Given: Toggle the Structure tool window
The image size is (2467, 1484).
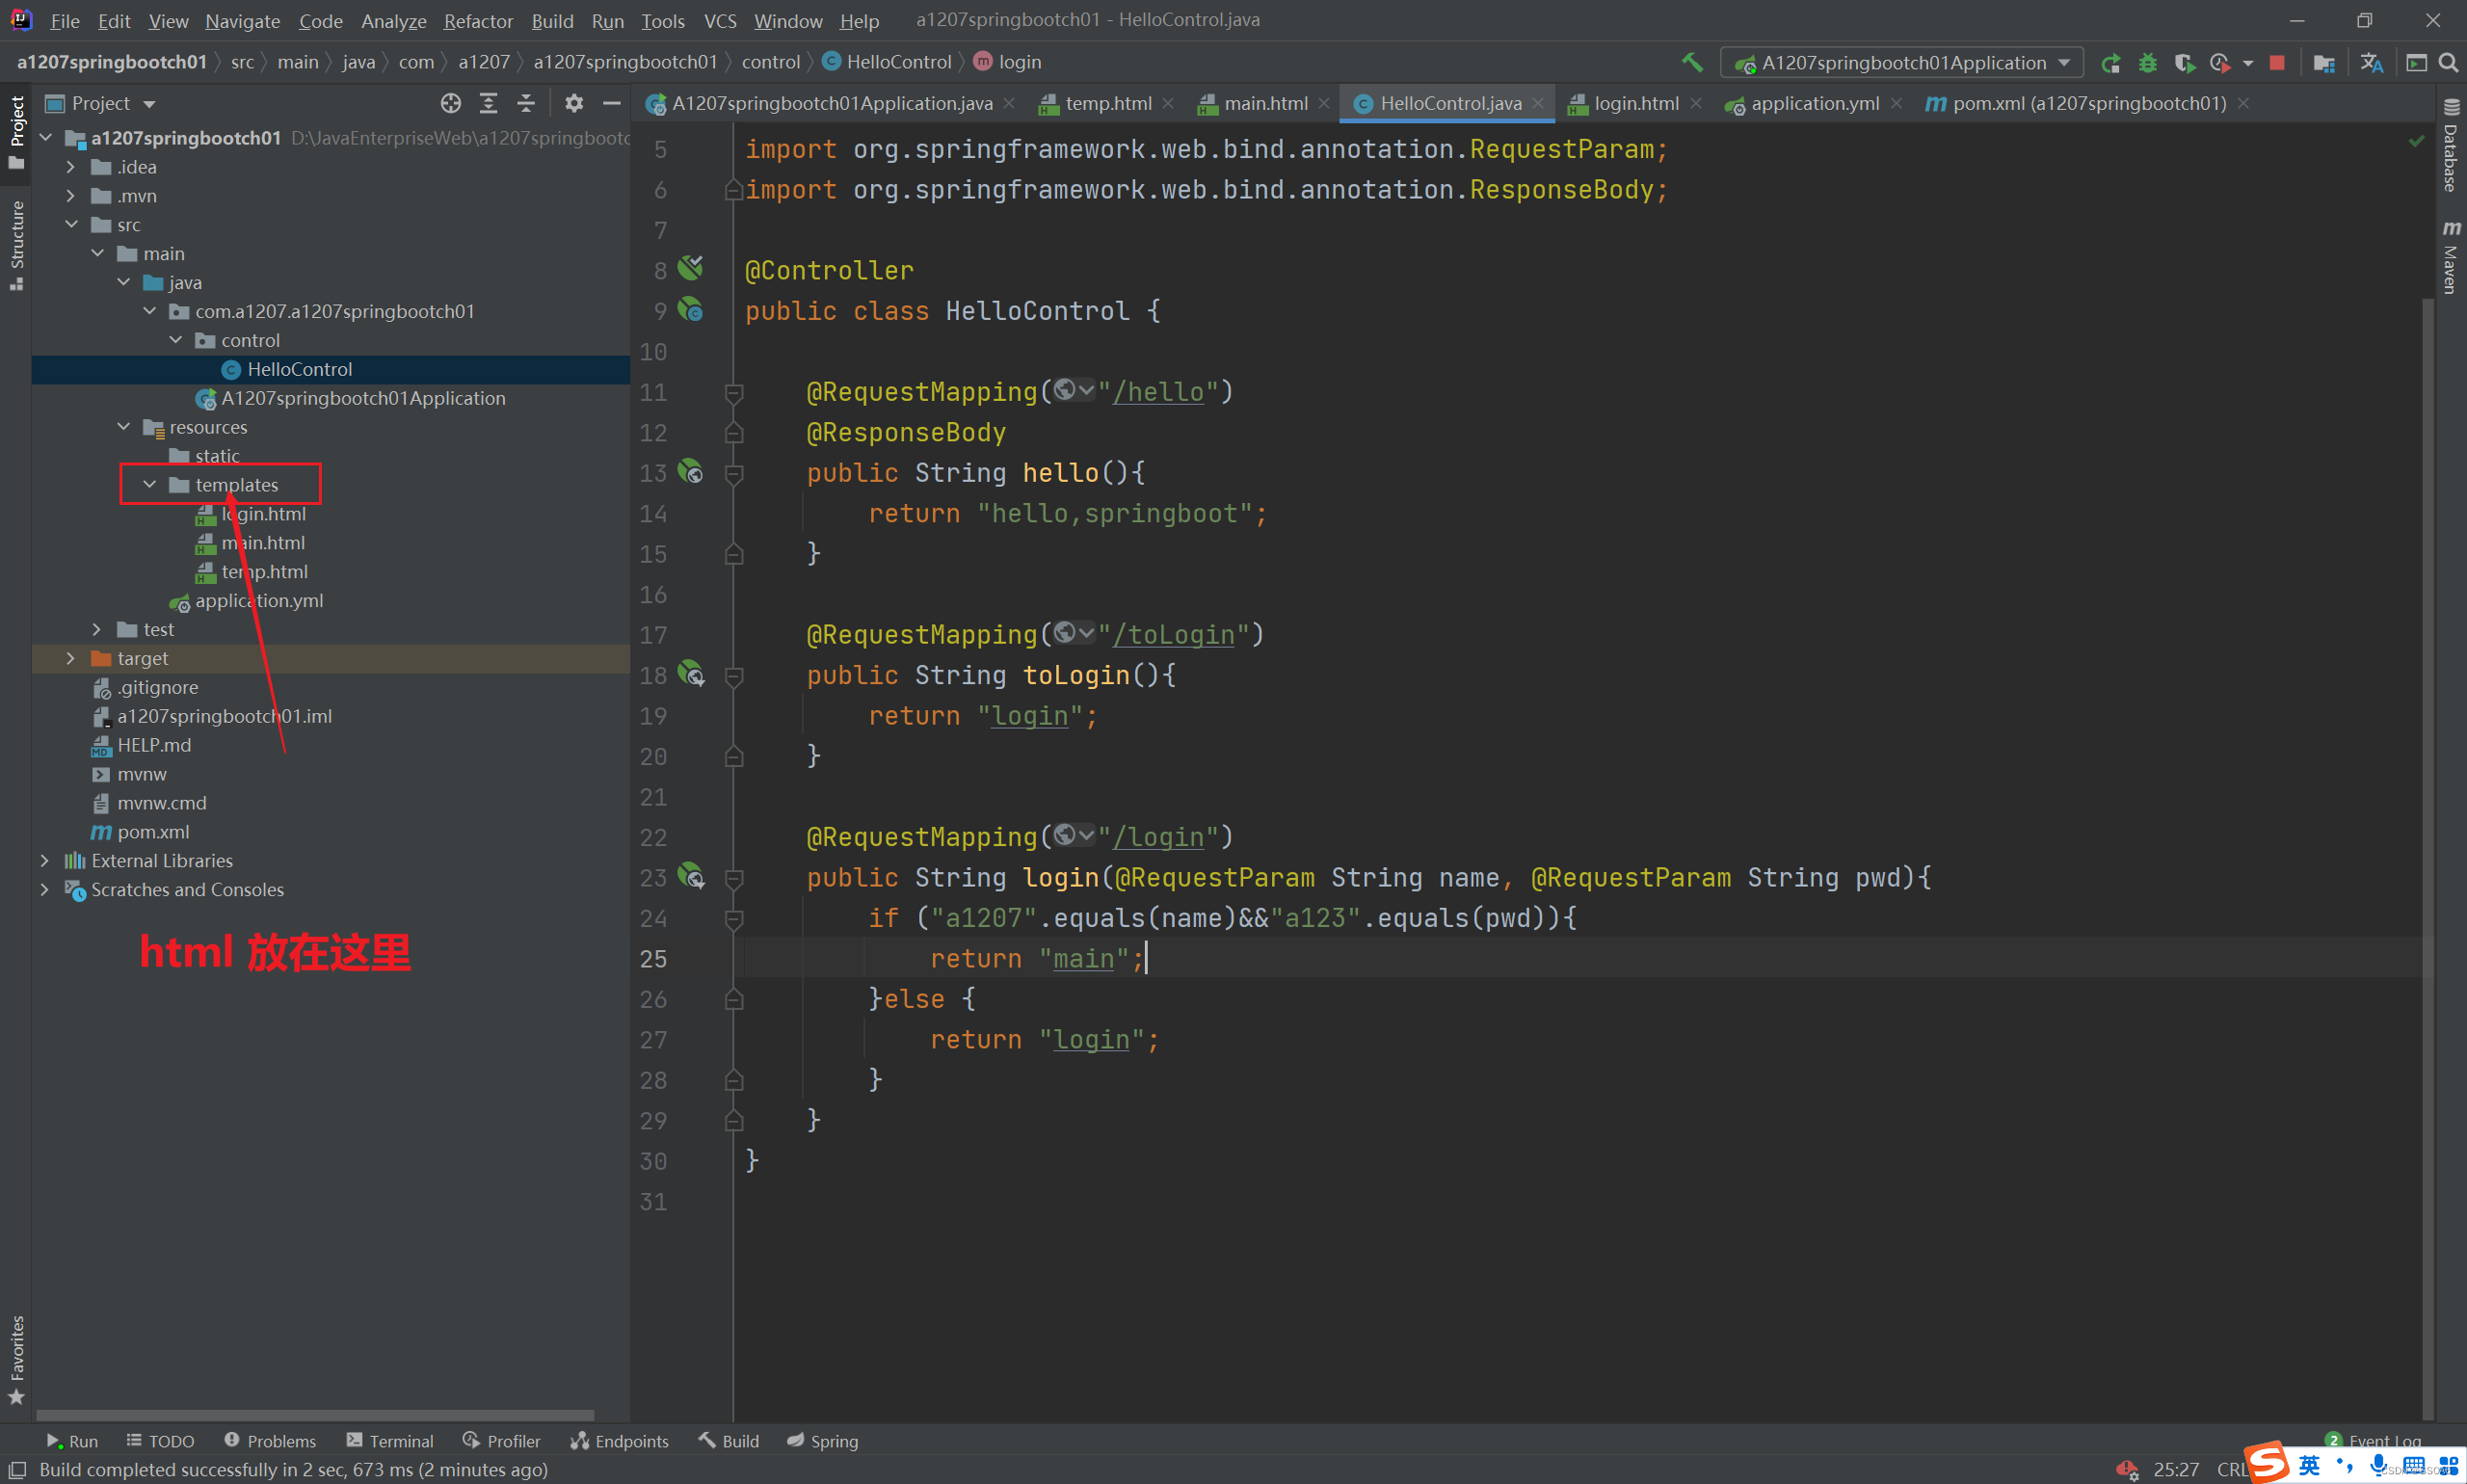Looking at the screenshot, I should [x=16, y=244].
